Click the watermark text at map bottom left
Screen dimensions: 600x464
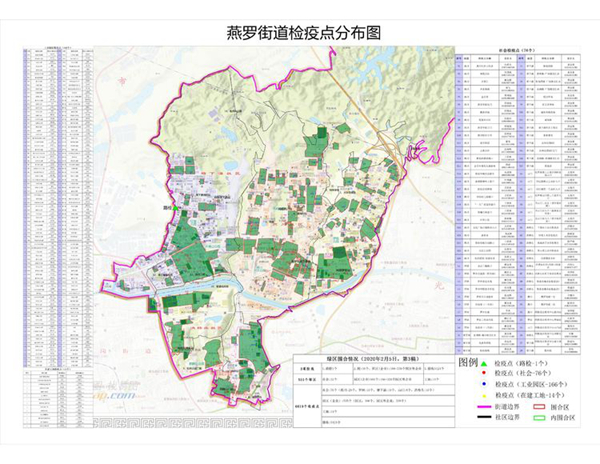tap(114, 395)
